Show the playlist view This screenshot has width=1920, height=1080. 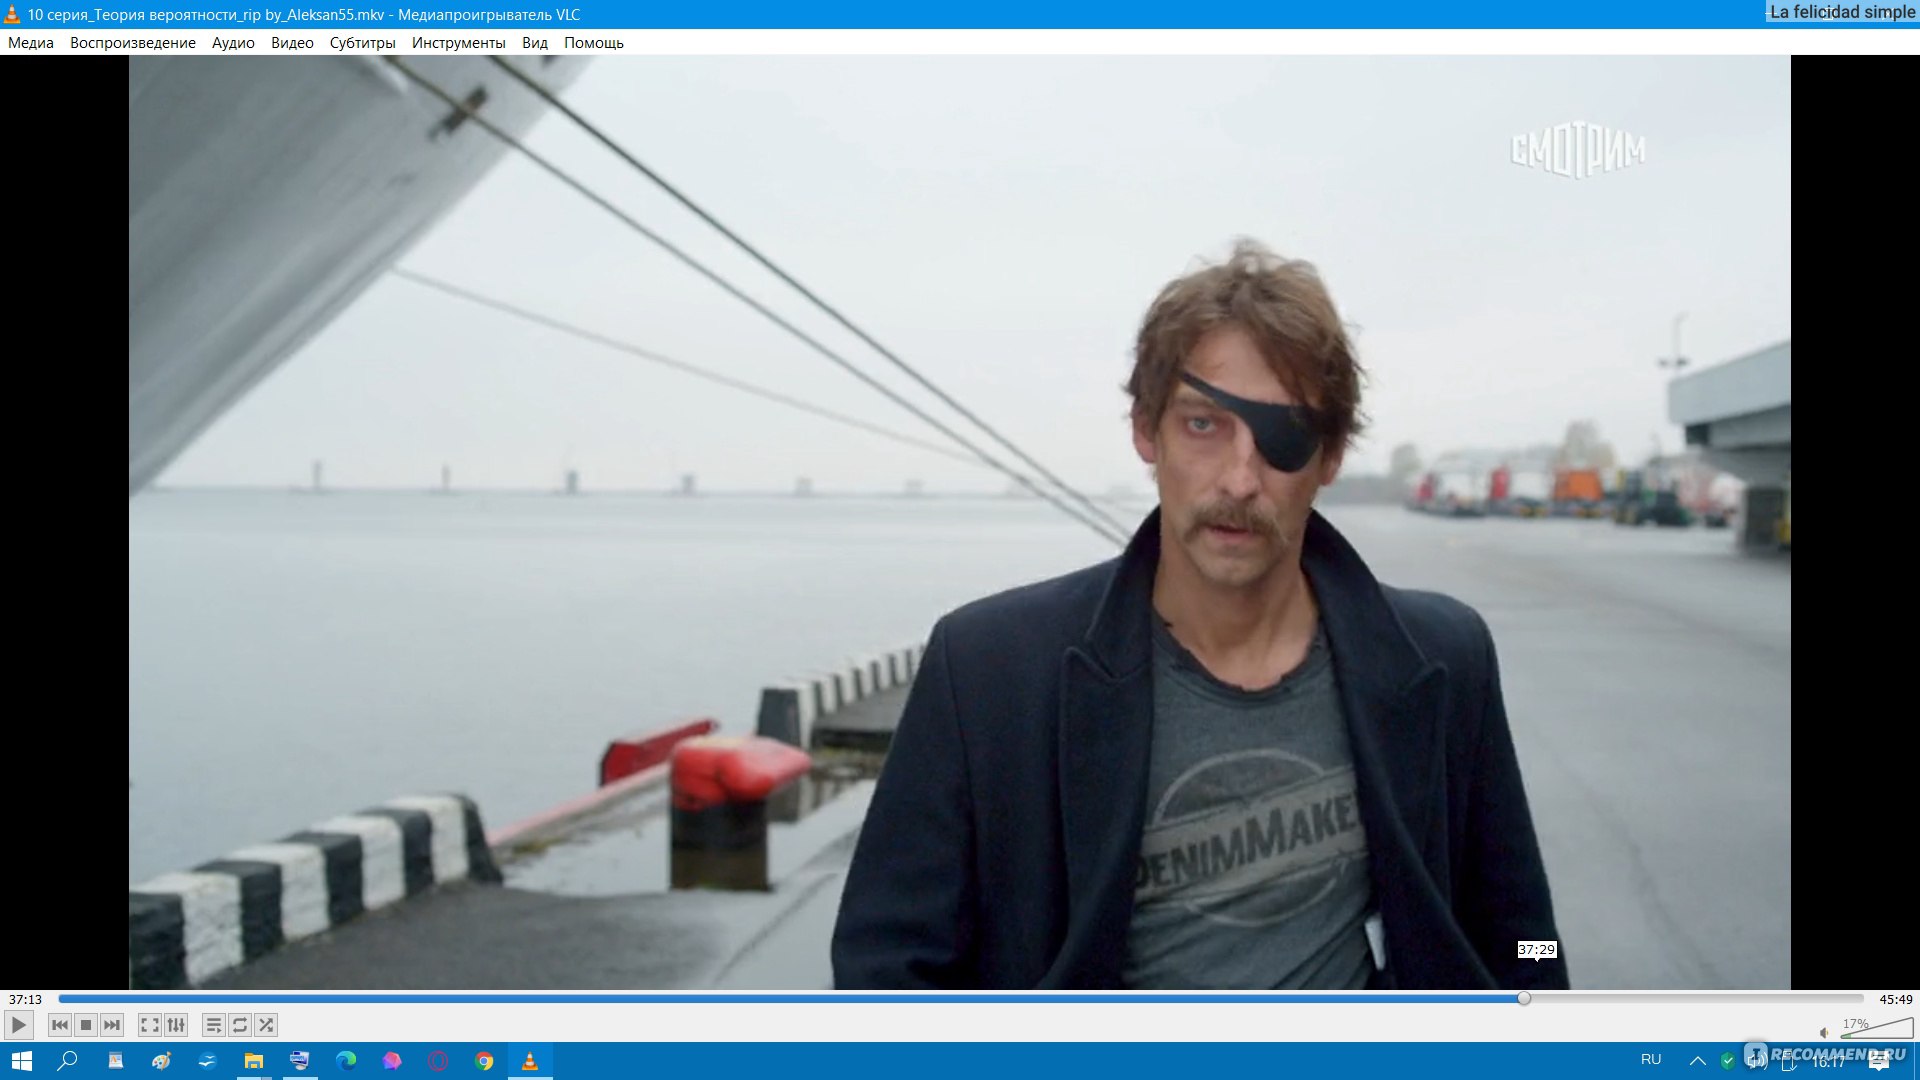(213, 1025)
